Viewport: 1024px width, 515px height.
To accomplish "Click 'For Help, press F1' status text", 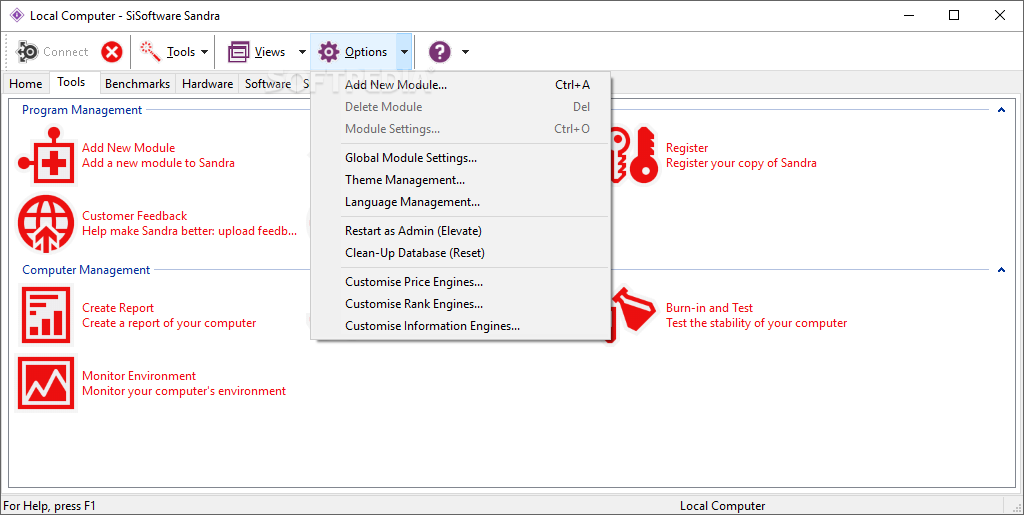I will coord(50,506).
